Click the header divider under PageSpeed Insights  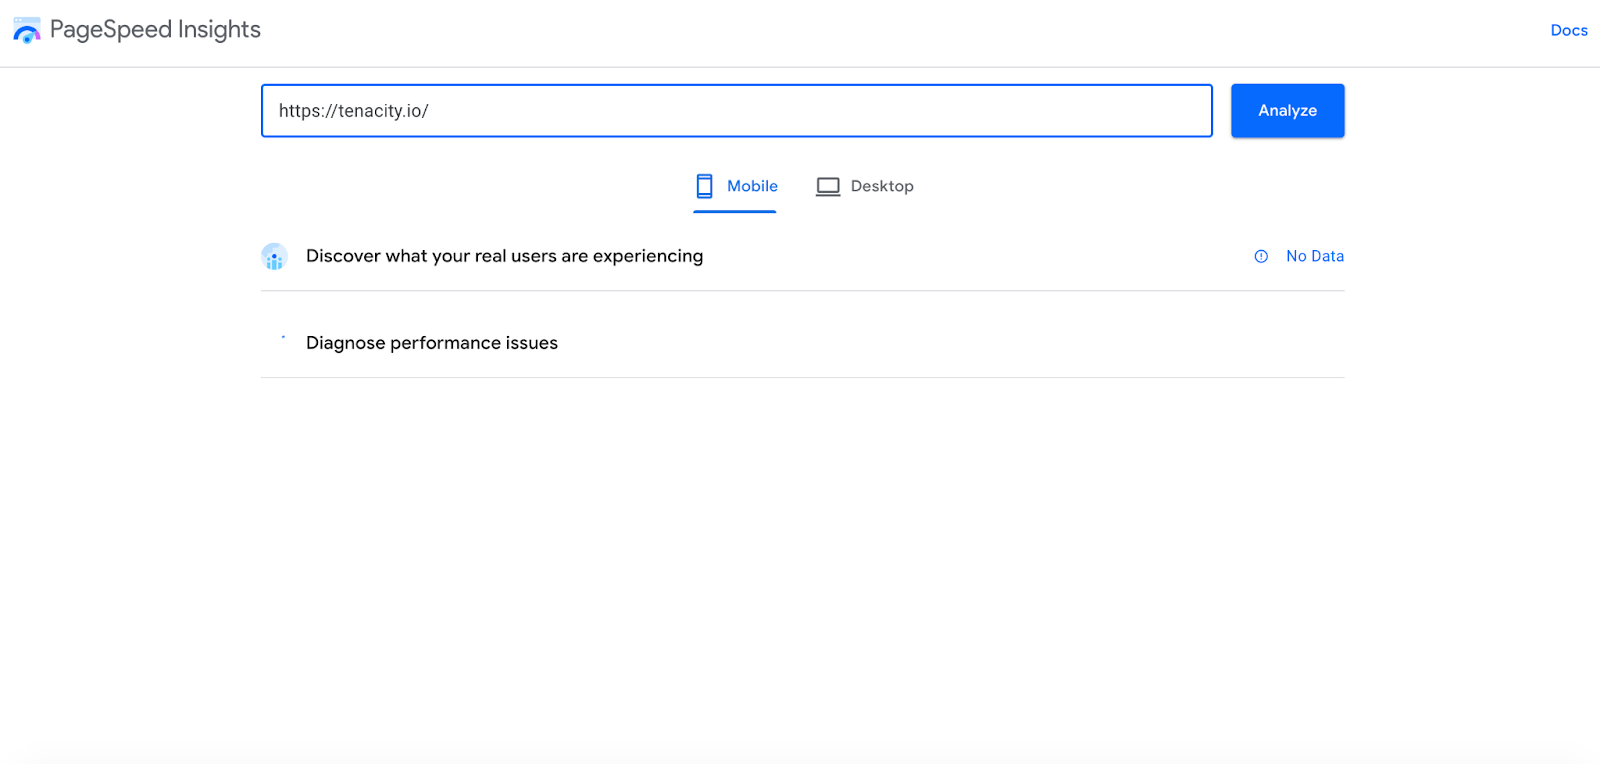(x=800, y=67)
